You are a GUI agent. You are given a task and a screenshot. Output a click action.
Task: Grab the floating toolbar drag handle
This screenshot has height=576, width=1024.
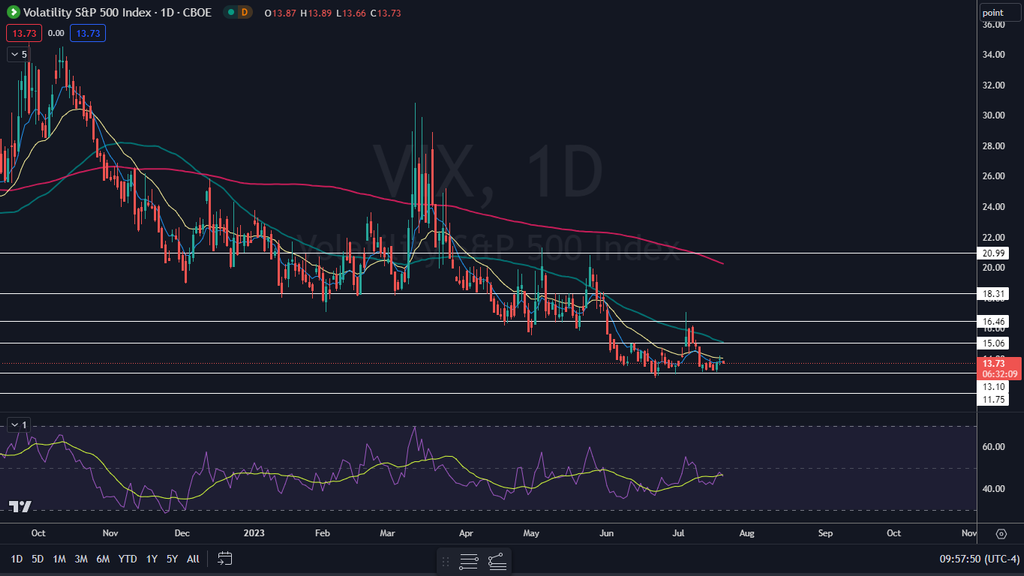coord(445,561)
